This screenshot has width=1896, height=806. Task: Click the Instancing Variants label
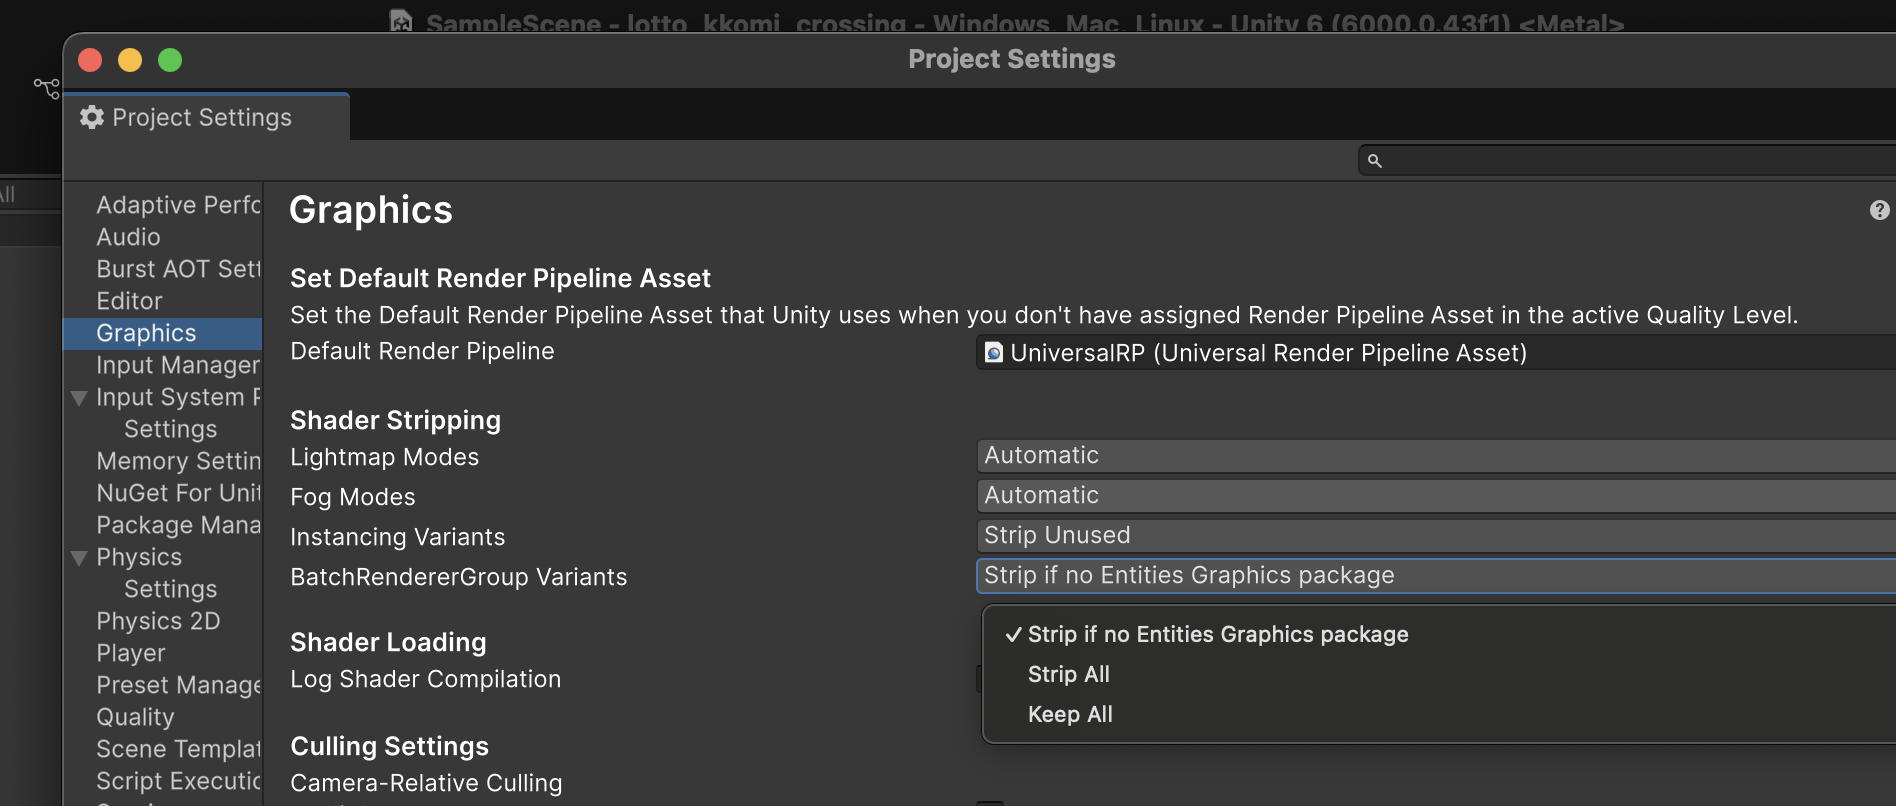coord(397,537)
